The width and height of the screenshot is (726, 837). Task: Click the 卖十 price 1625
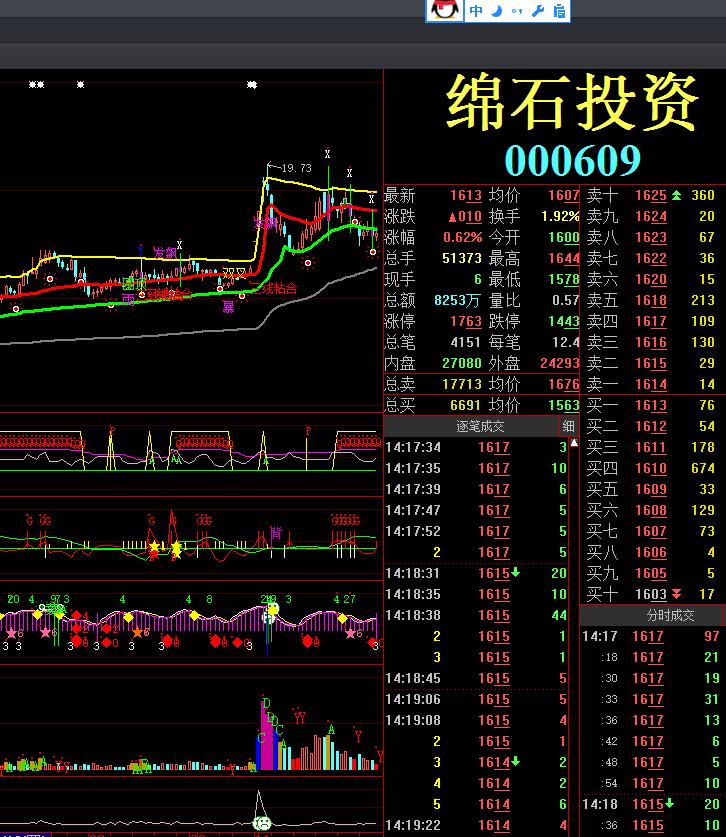tap(651, 195)
